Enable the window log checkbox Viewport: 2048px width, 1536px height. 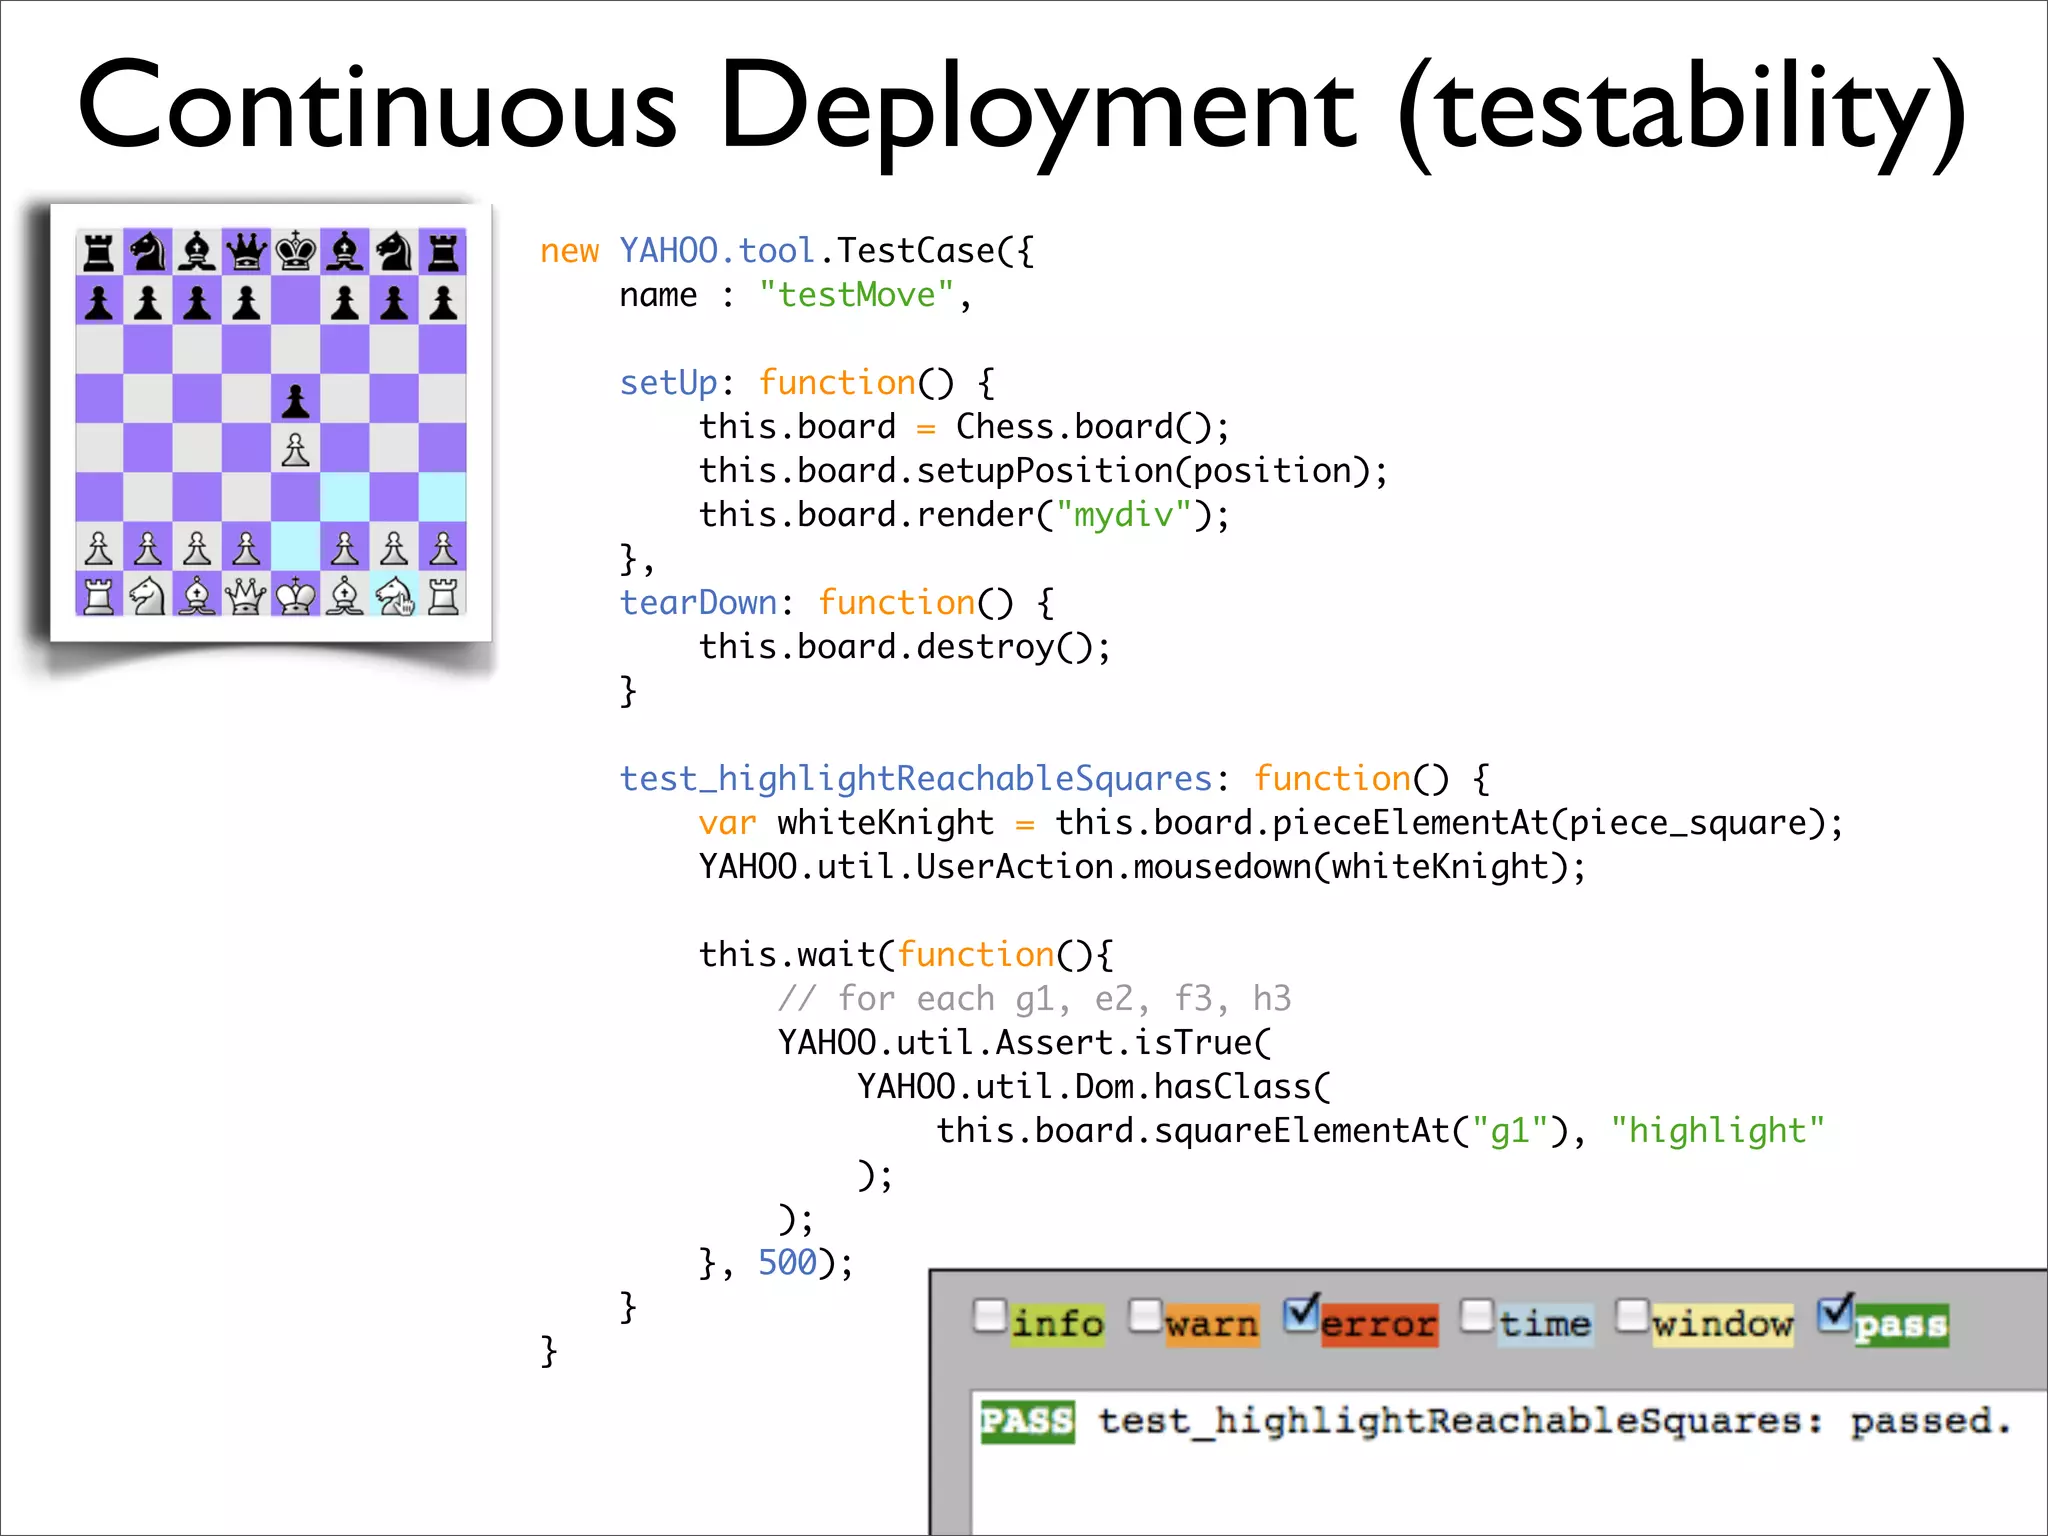click(1632, 1316)
